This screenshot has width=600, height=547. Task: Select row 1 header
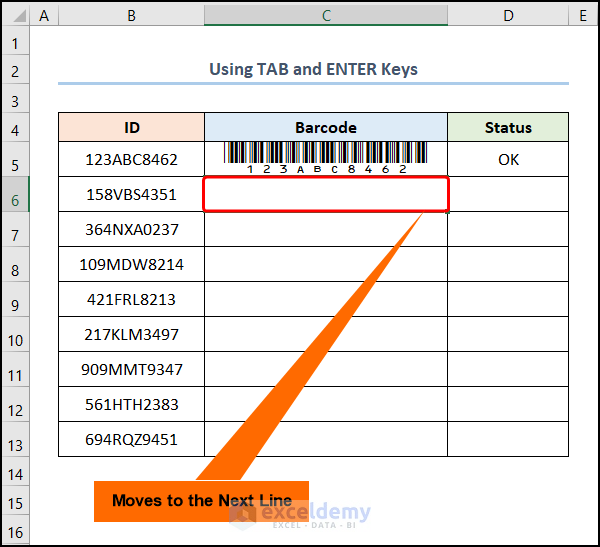coord(15,40)
